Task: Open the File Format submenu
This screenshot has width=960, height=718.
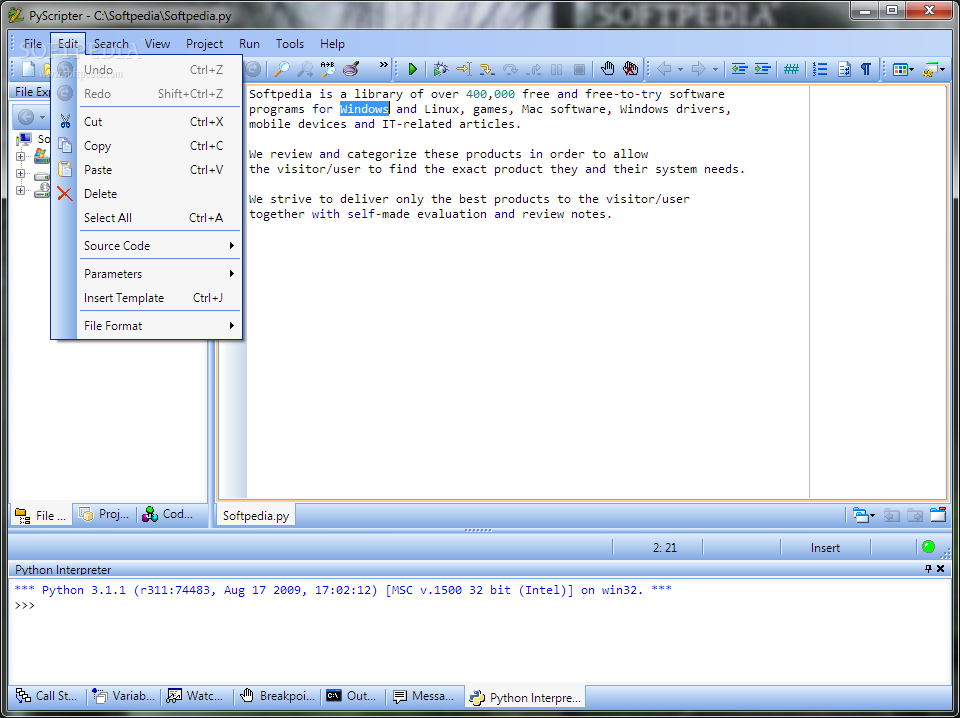Action: point(160,326)
